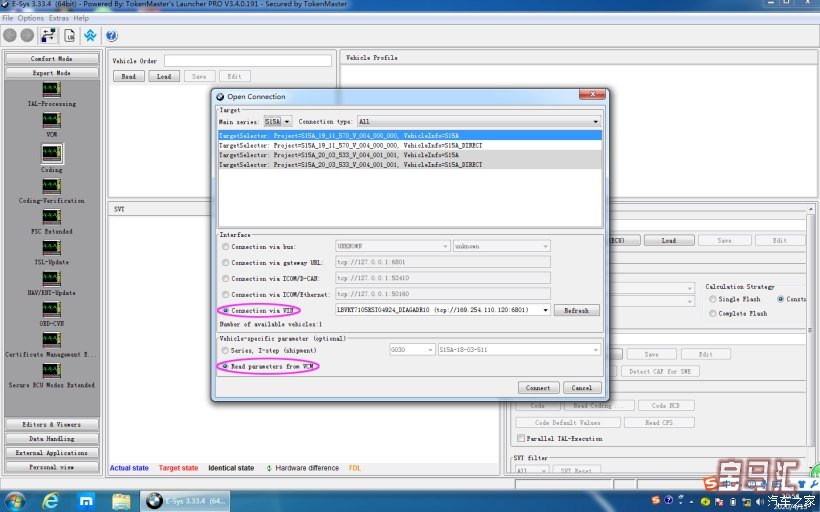
Task: Open the Secure ECU Modes Extended icon
Action: click(51, 371)
